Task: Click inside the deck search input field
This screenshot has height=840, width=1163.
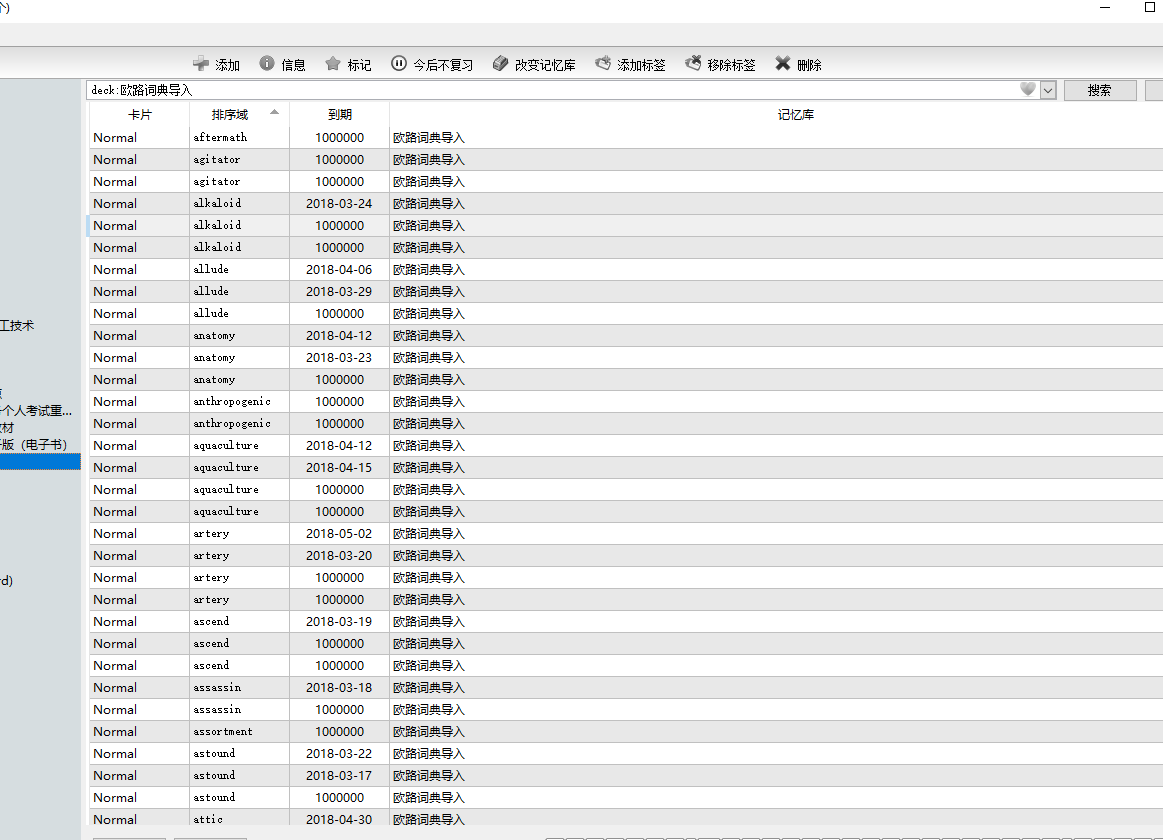Action: click(400, 90)
